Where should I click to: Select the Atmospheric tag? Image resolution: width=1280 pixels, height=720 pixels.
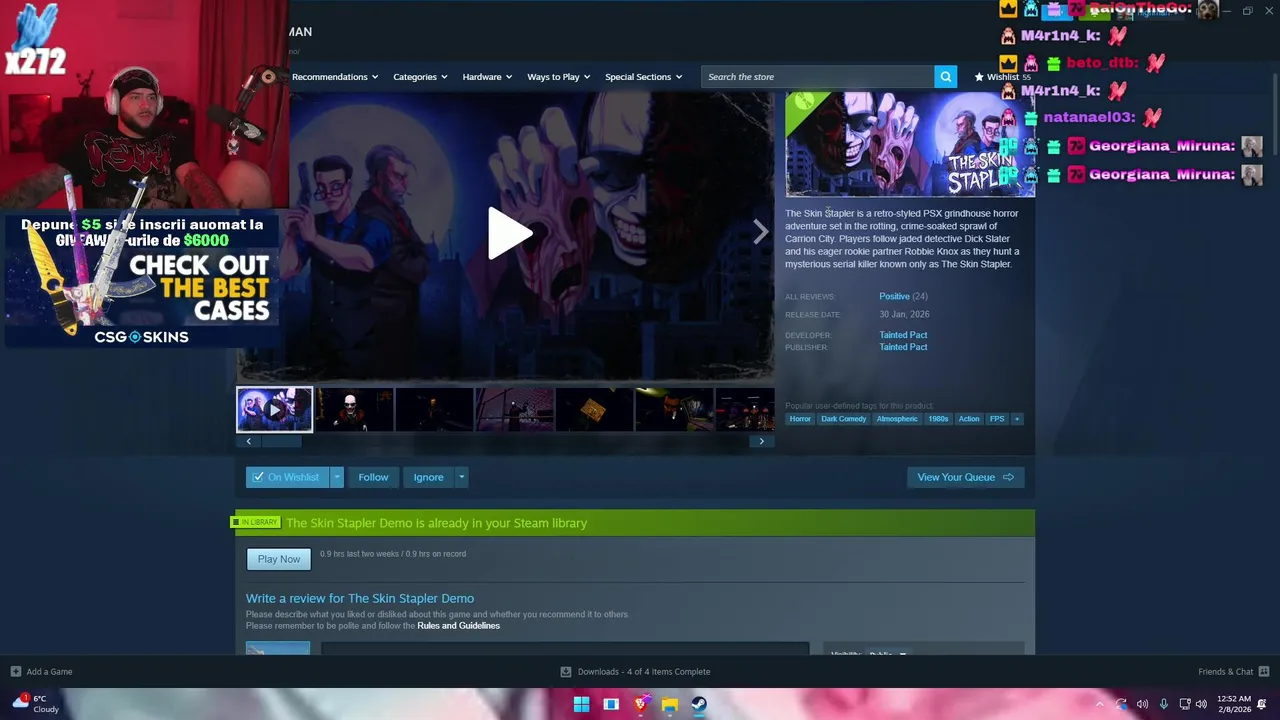click(896, 419)
